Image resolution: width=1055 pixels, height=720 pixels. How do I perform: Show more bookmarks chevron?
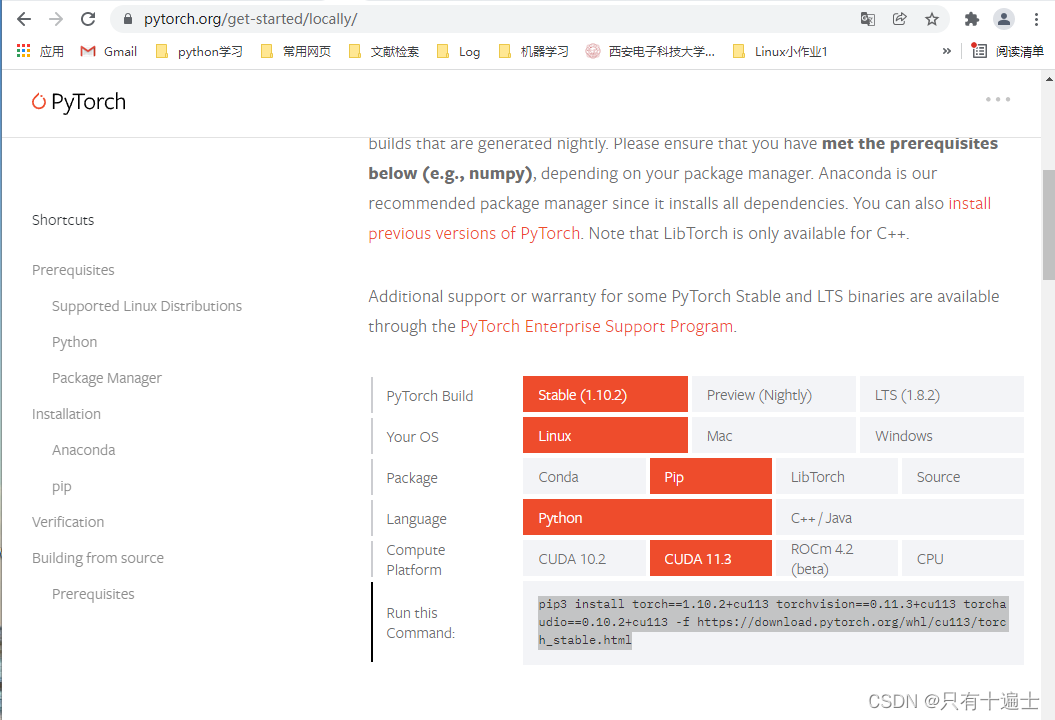pos(947,51)
